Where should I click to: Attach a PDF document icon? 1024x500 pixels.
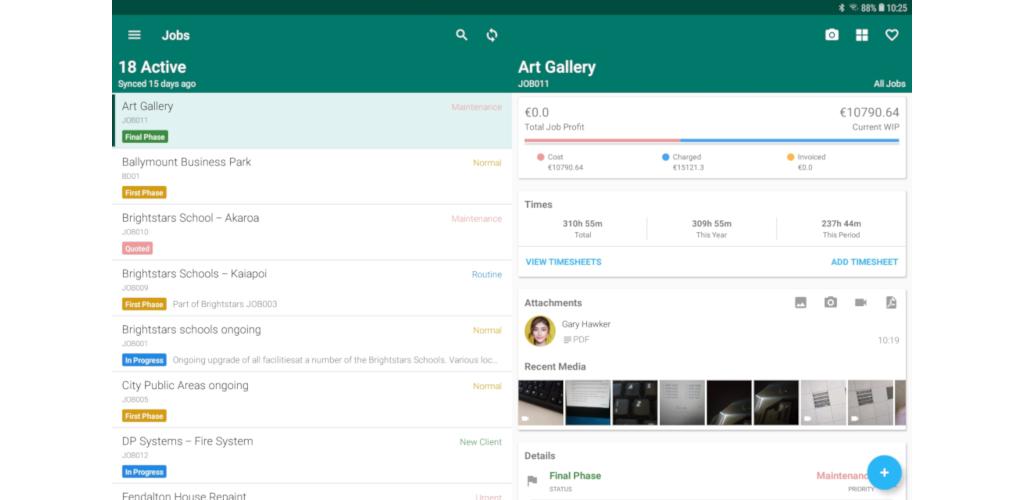(891, 302)
